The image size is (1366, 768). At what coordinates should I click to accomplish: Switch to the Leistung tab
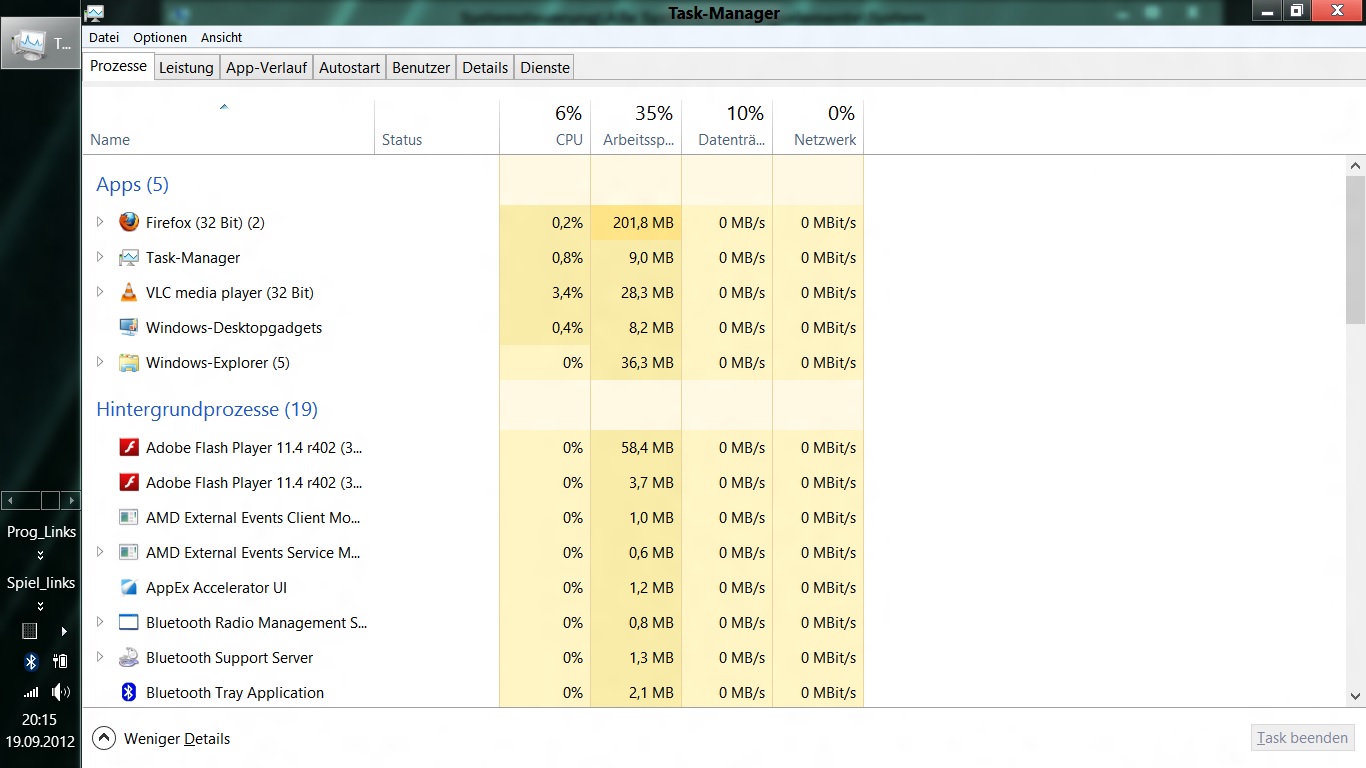tap(187, 67)
